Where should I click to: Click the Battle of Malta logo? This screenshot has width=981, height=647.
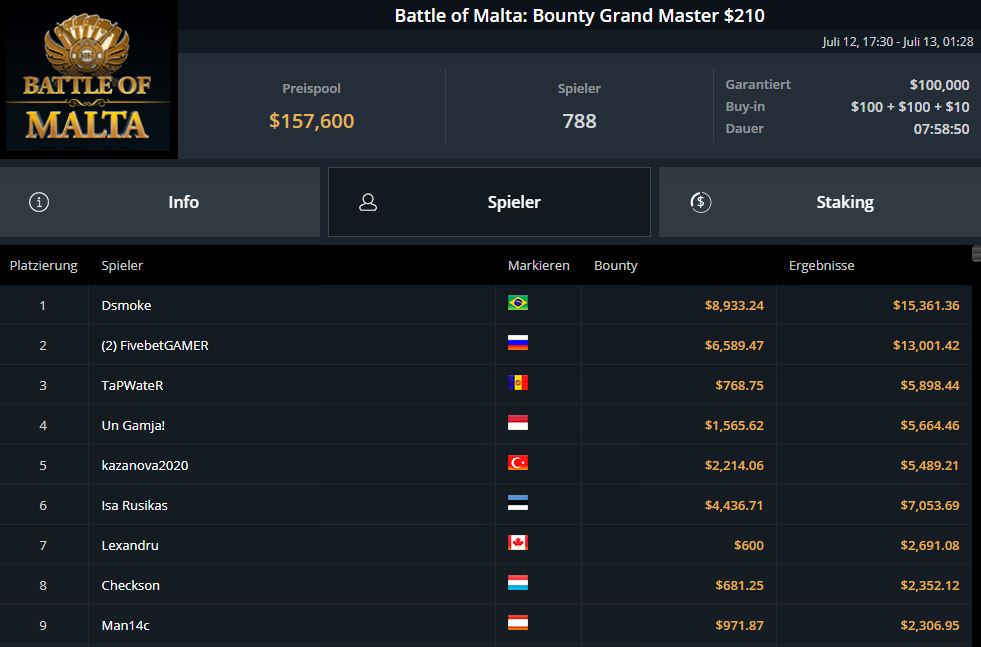pyautogui.click(x=88, y=78)
